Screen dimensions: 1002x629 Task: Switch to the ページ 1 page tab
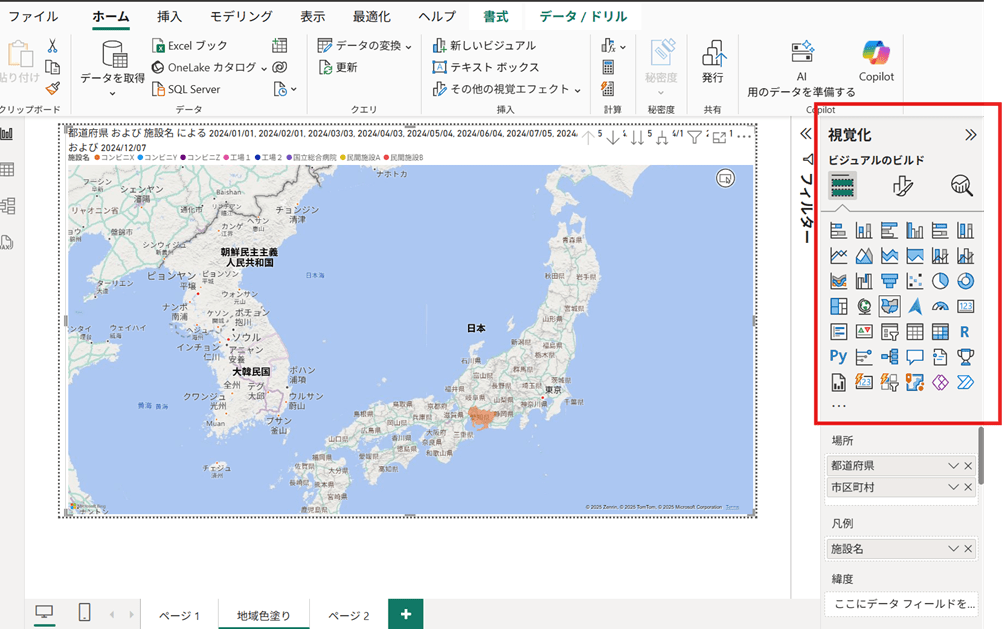point(180,616)
